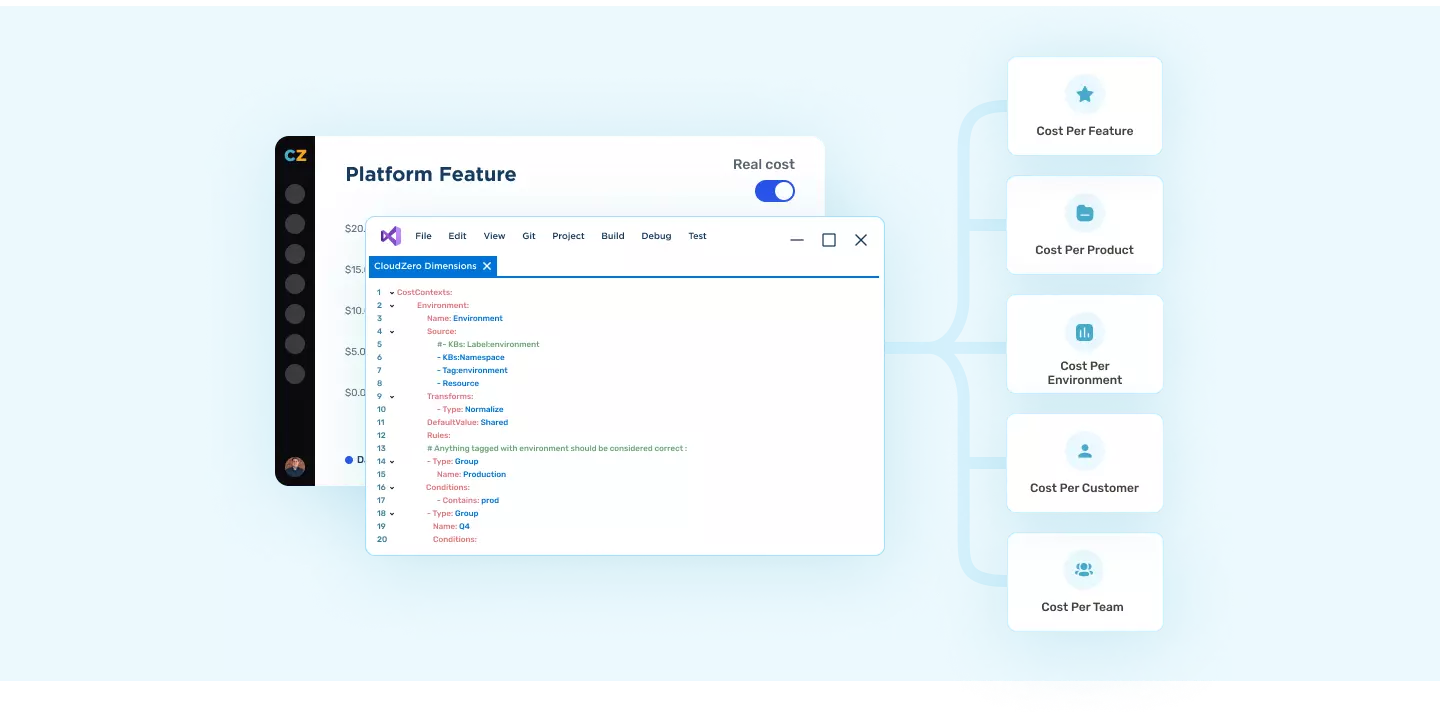The image size is (1440, 722).
Task: Open the user avatar in the sidebar
Action: 295,466
